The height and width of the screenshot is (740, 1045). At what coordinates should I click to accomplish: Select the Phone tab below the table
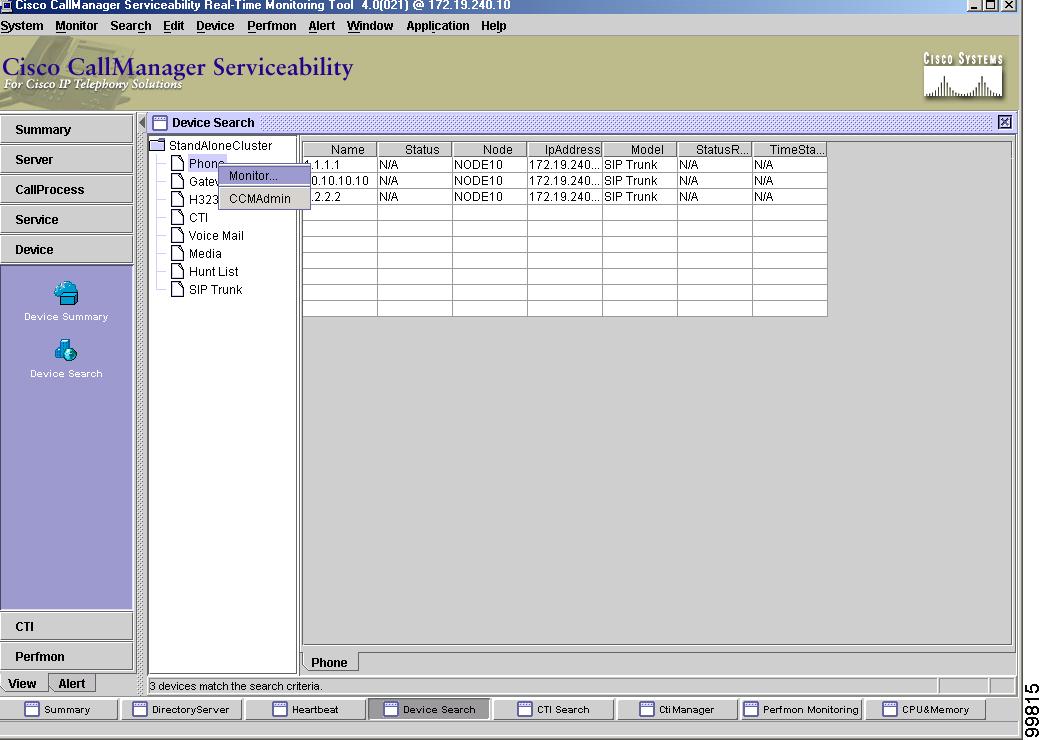click(x=329, y=662)
